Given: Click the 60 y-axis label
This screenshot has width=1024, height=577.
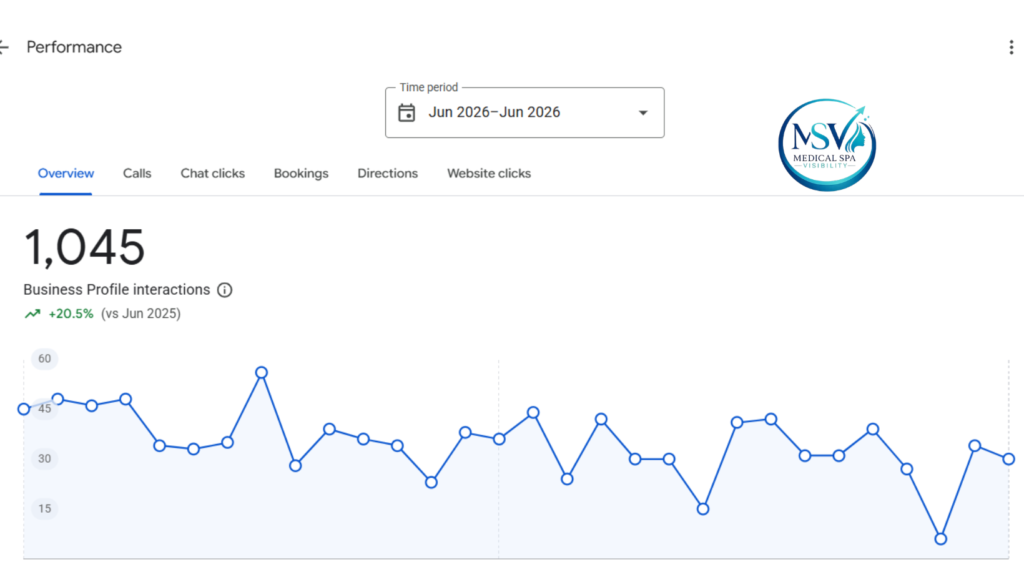Looking at the screenshot, I should pyautogui.click(x=44, y=358).
